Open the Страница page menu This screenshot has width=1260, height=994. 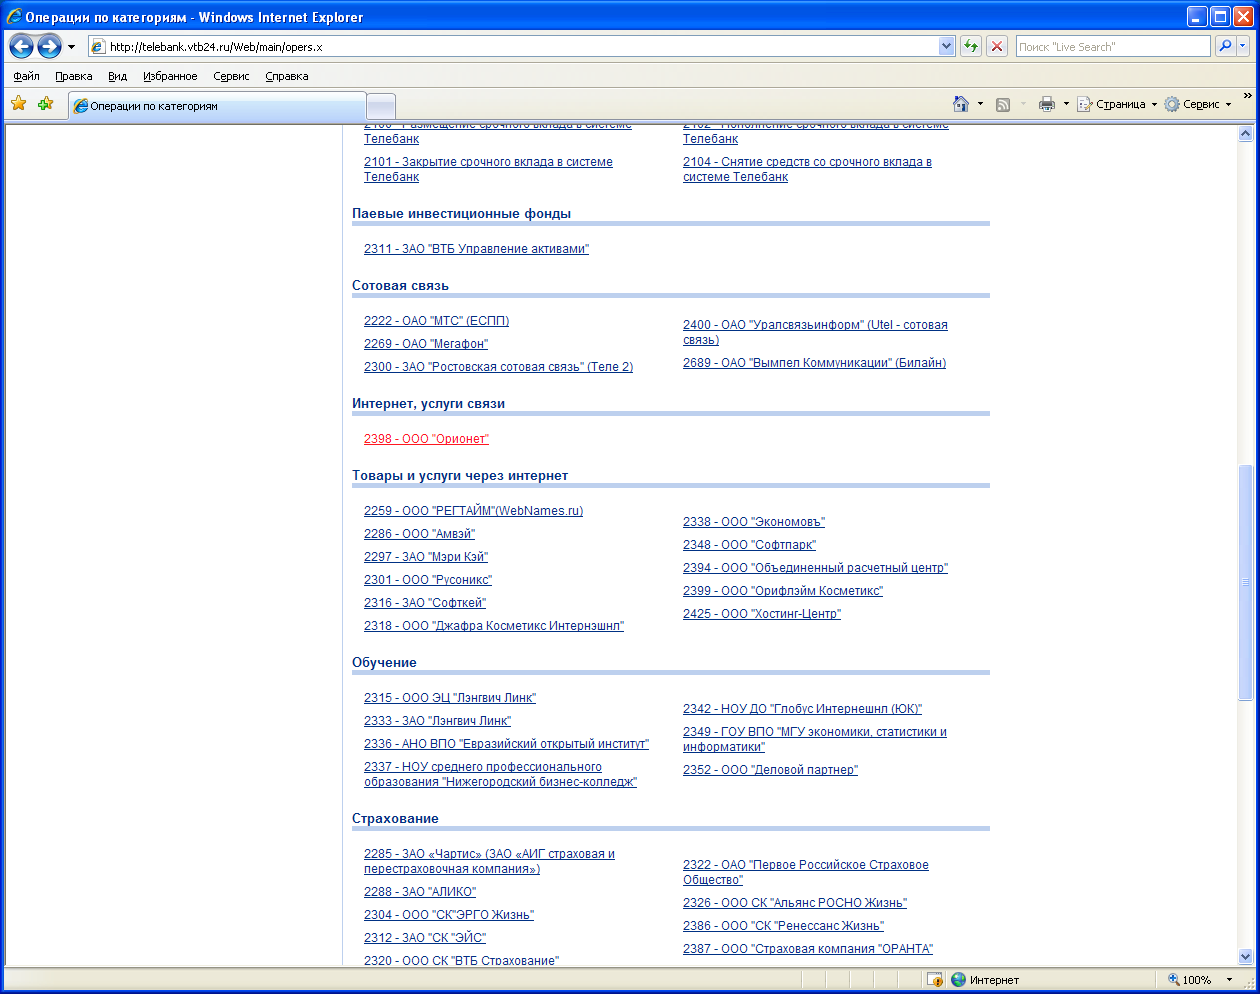(1117, 104)
